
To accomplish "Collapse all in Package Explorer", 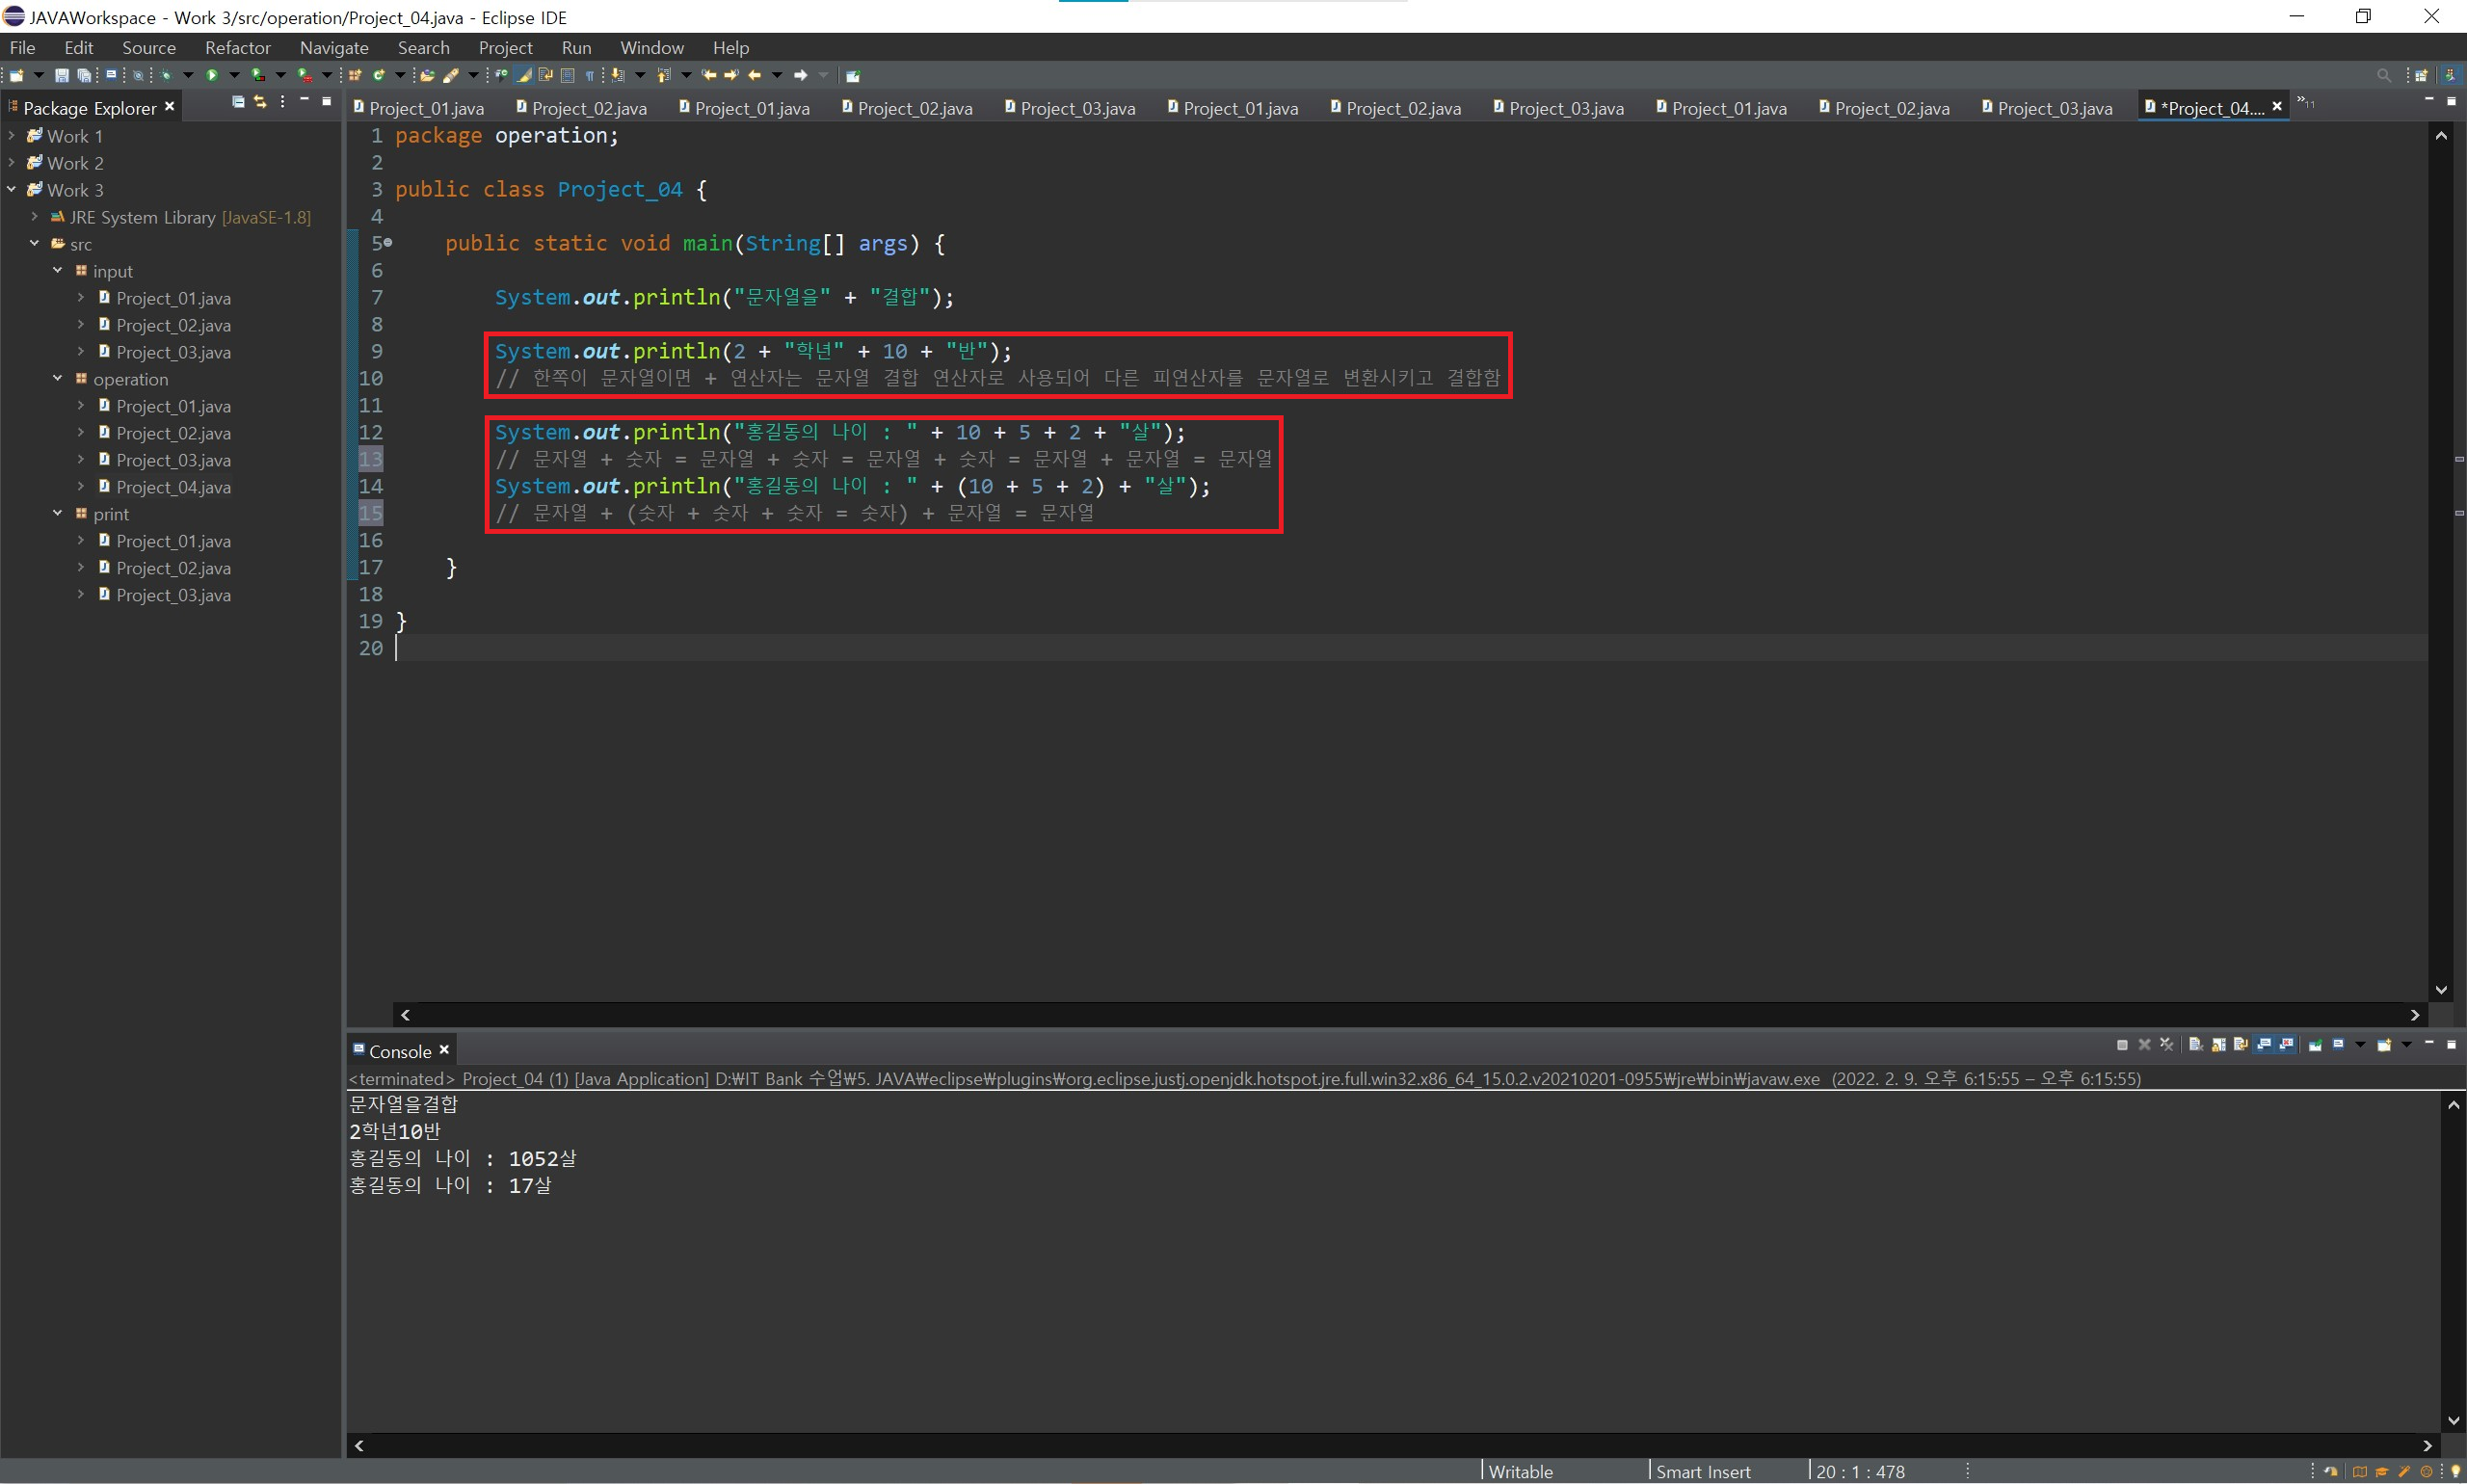I will [x=238, y=102].
